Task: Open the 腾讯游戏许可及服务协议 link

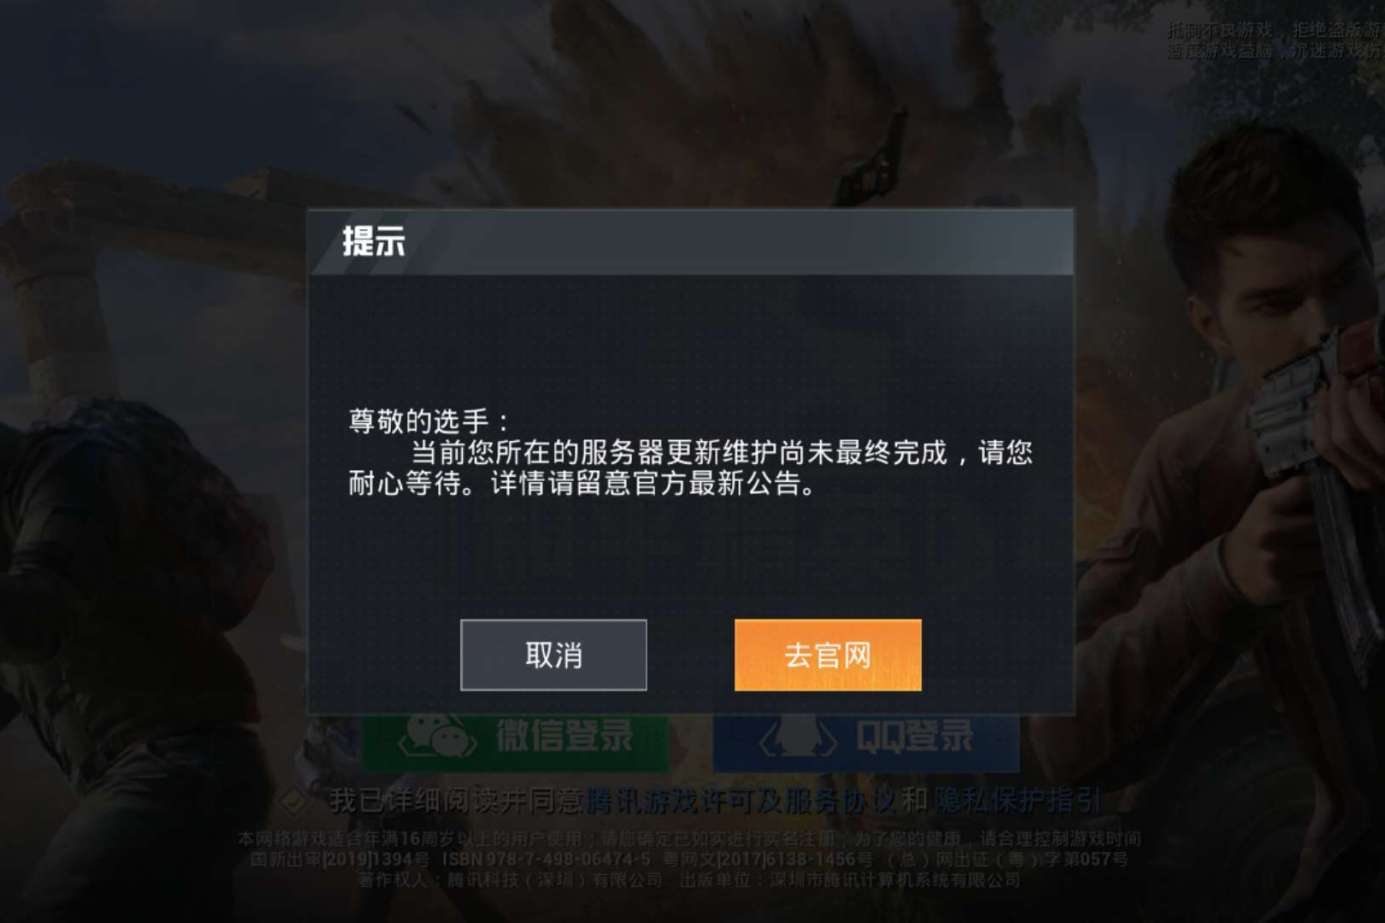Action: [x=741, y=800]
